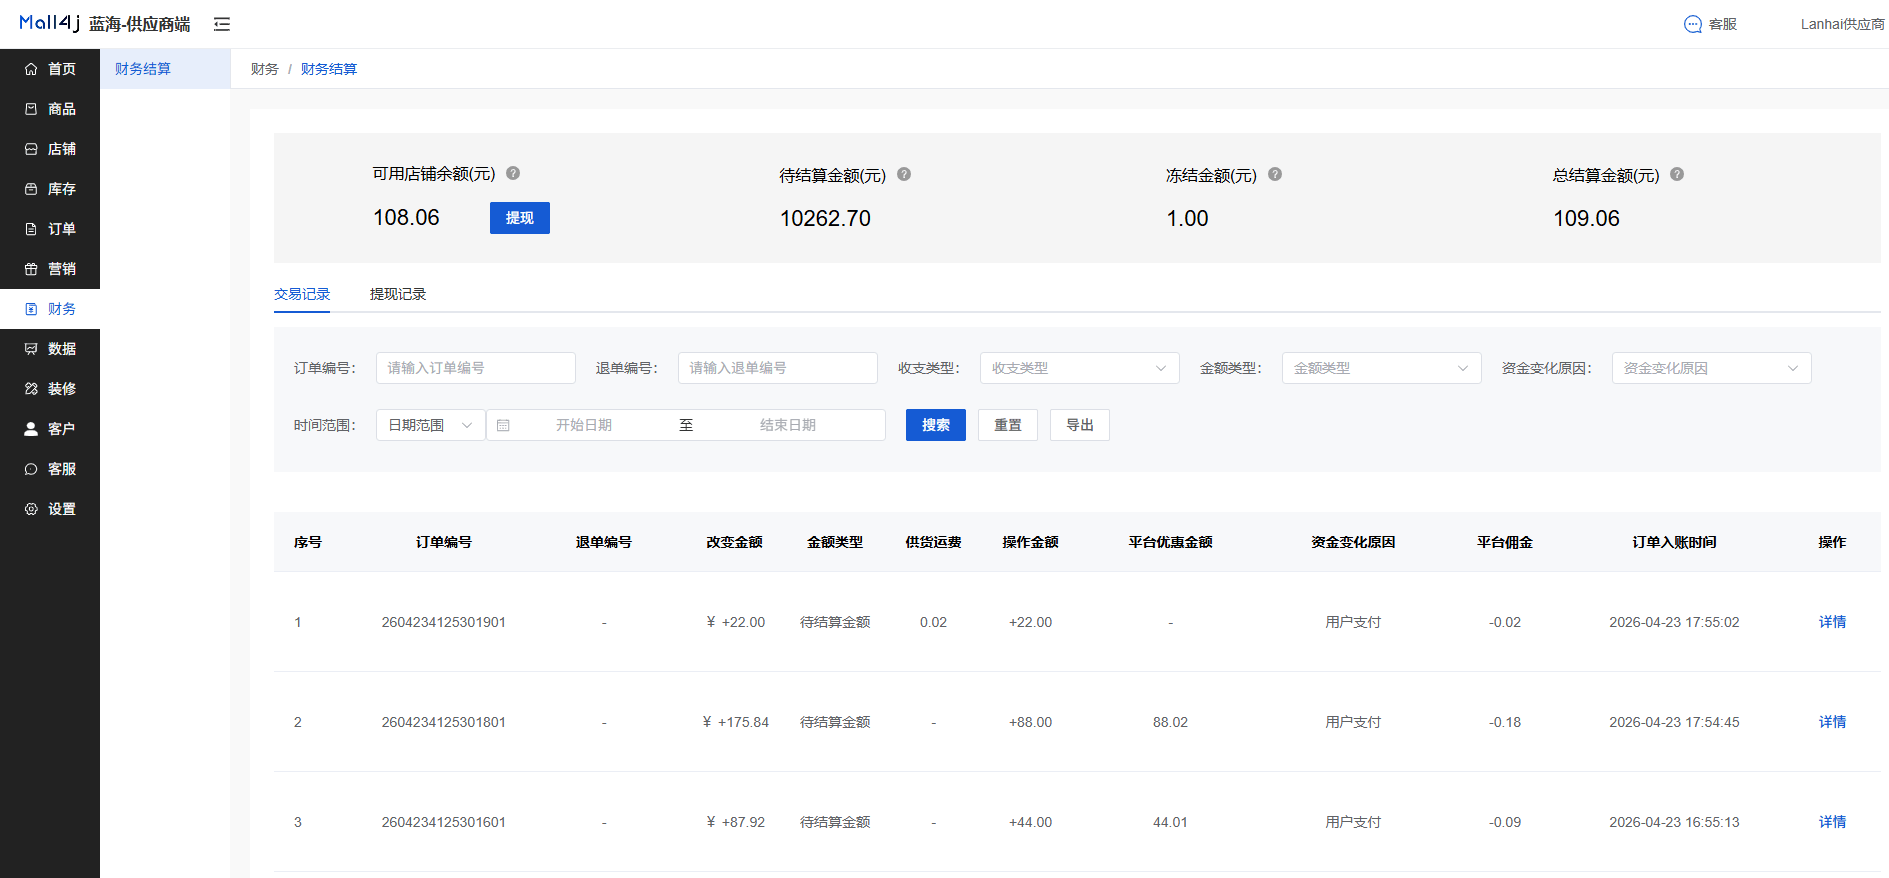Click the 改变金额 column header

[x=735, y=542]
